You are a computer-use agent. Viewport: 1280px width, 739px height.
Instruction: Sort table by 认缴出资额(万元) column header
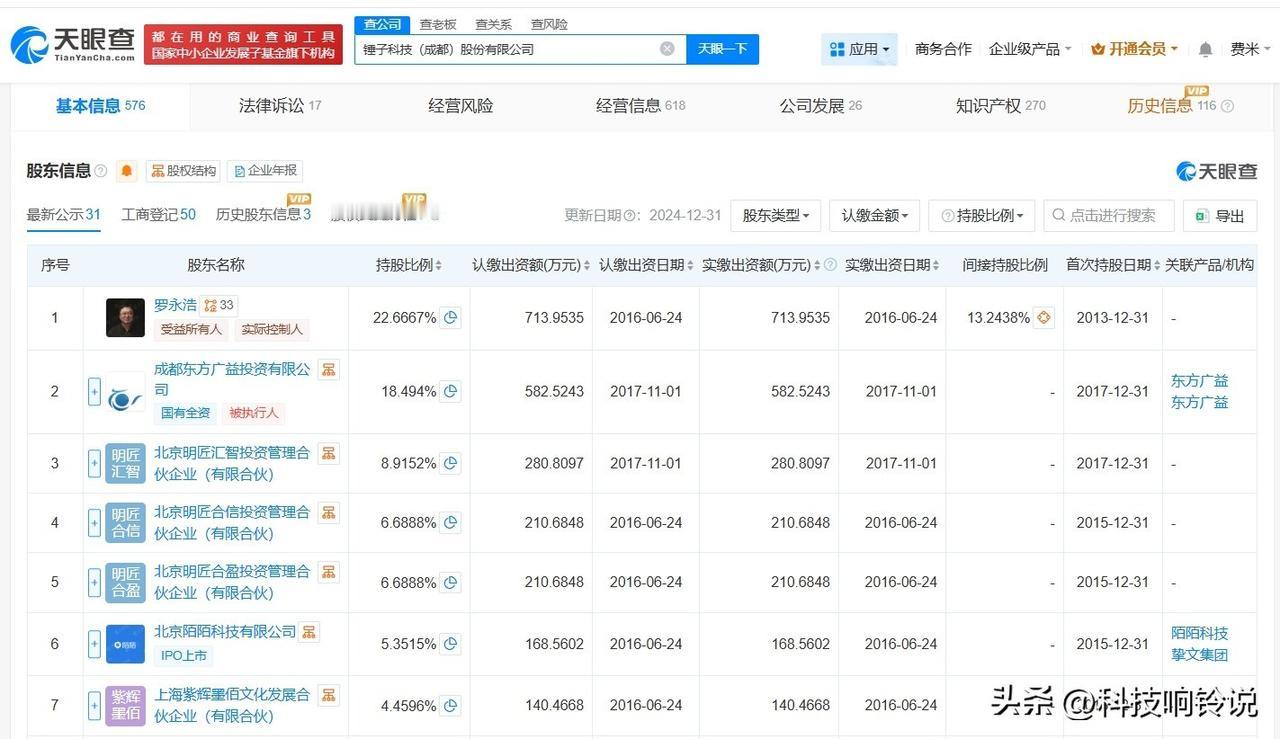(x=531, y=265)
